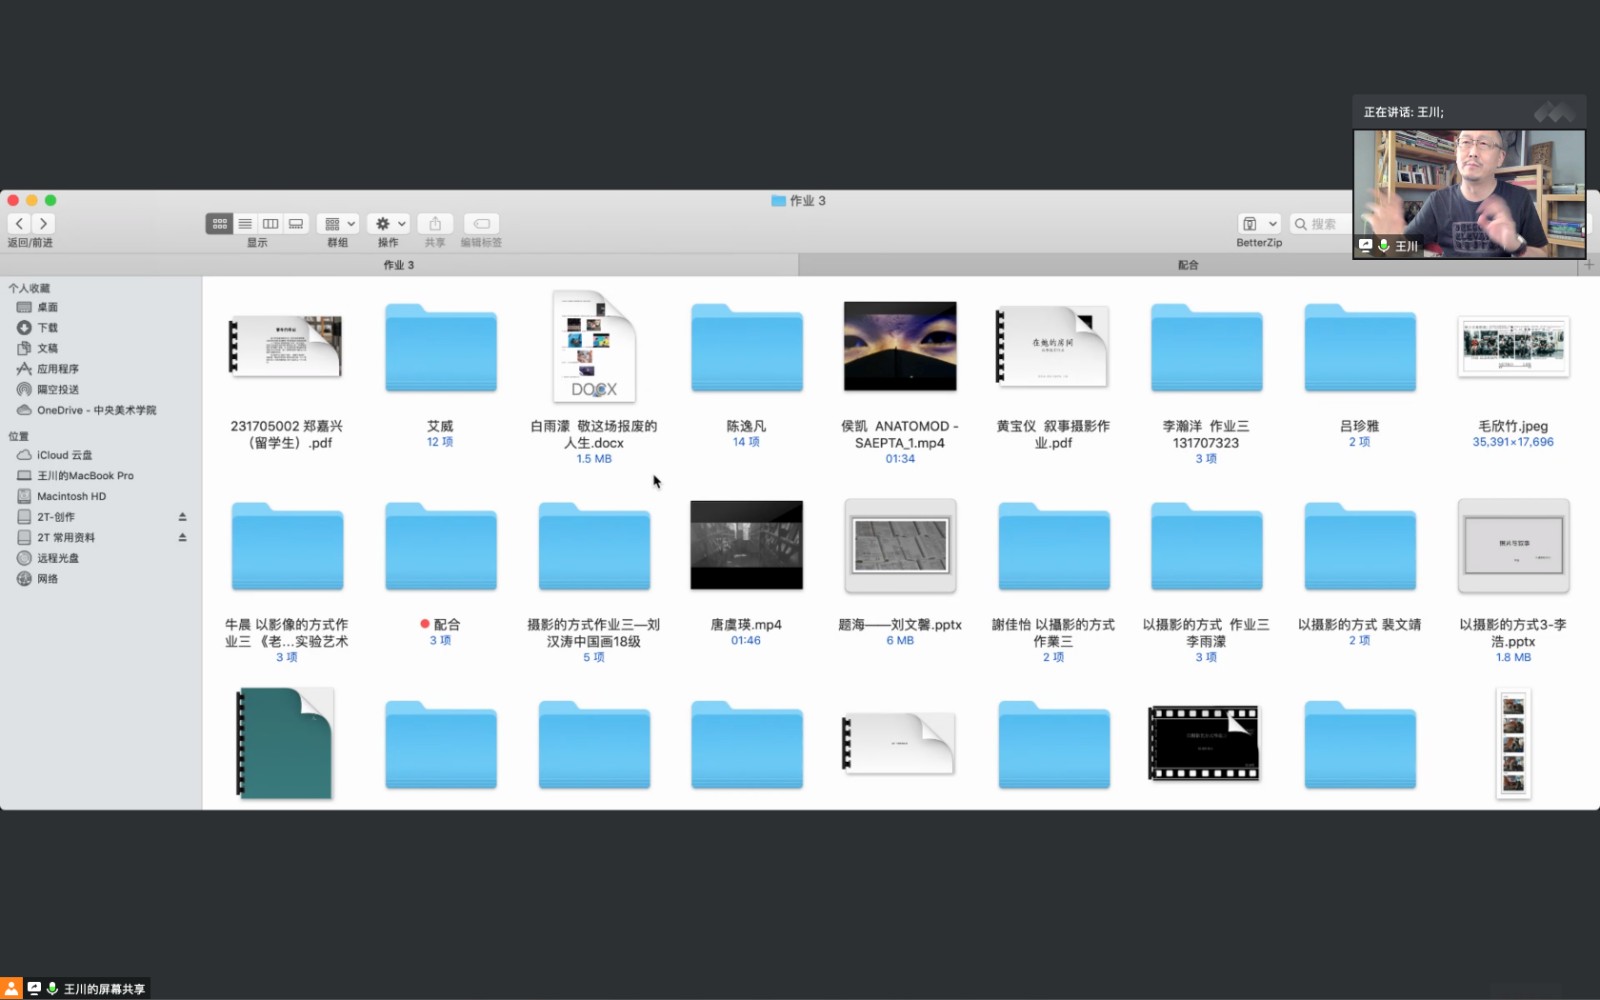The image size is (1600, 1000).
Task: Go back with the left arrow button
Action: click(x=19, y=224)
